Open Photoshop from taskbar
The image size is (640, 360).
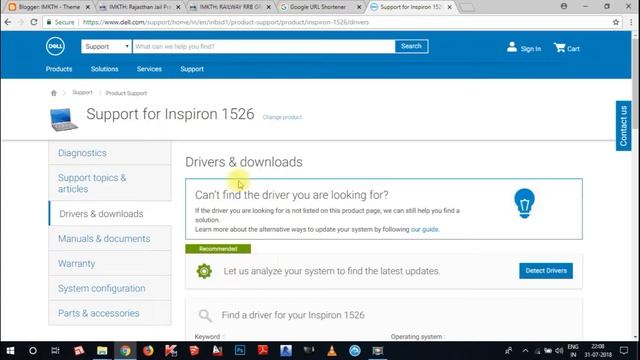coord(240,351)
